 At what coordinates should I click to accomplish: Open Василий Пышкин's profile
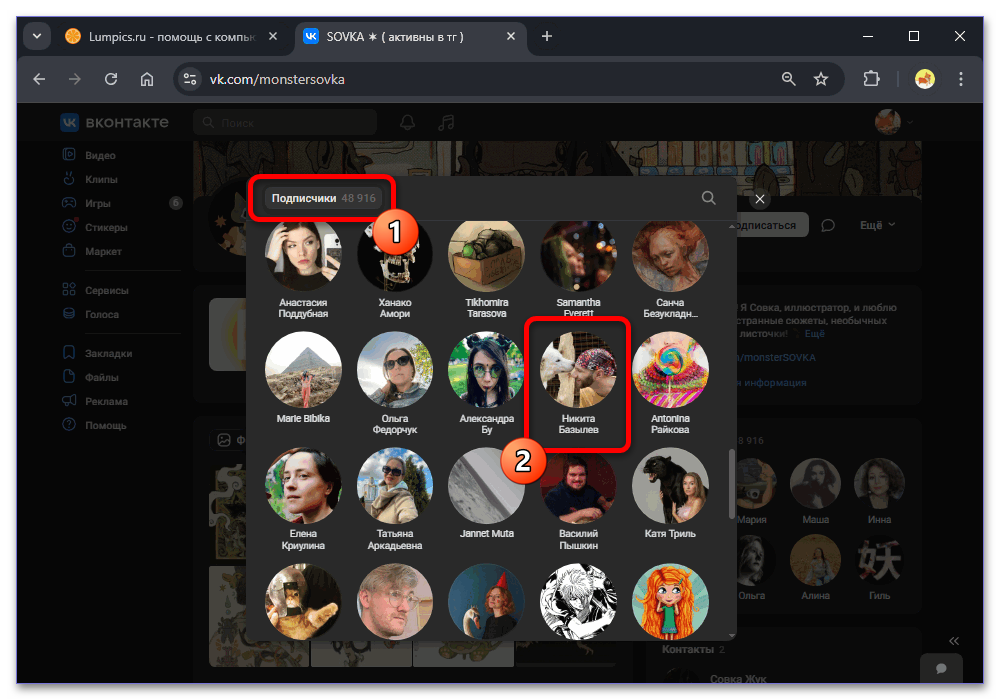tap(578, 499)
